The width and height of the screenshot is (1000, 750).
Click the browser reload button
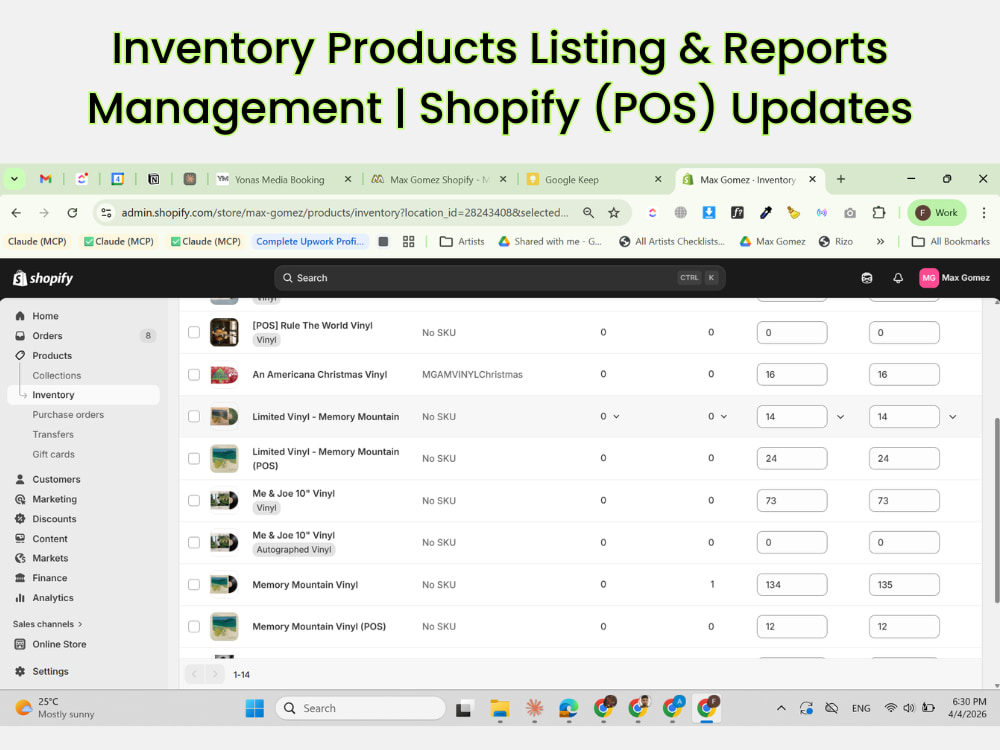pyautogui.click(x=72, y=213)
